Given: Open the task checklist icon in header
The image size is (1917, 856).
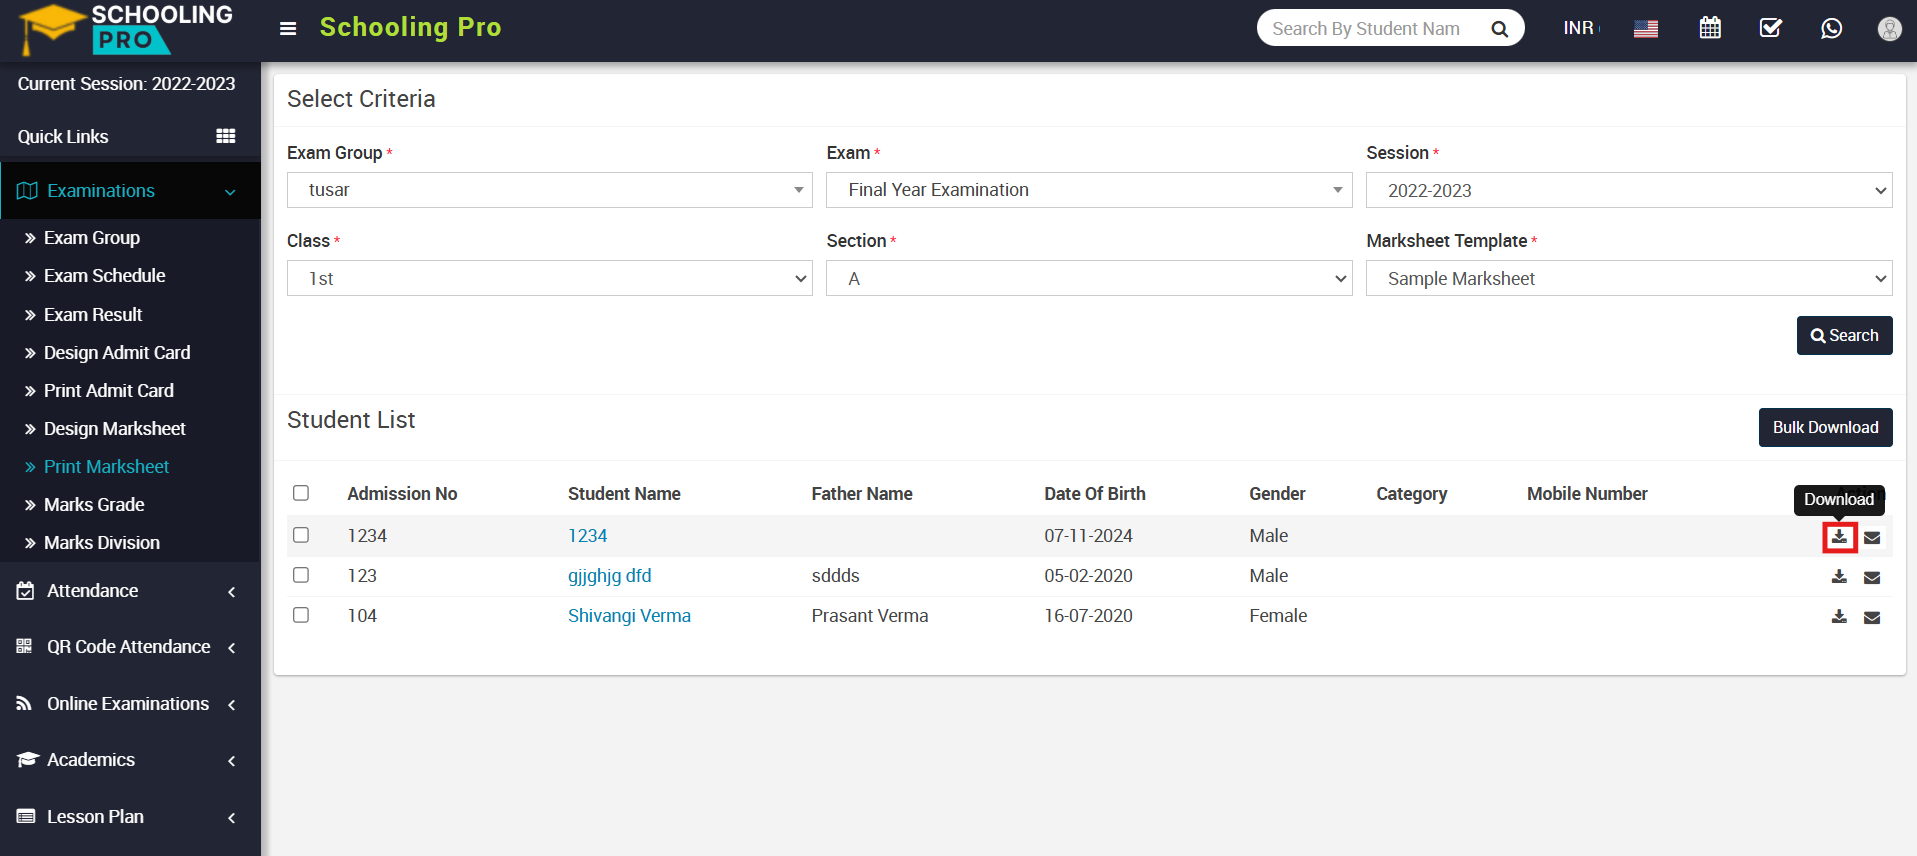Looking at the screenshot, I should (1770, 28).
